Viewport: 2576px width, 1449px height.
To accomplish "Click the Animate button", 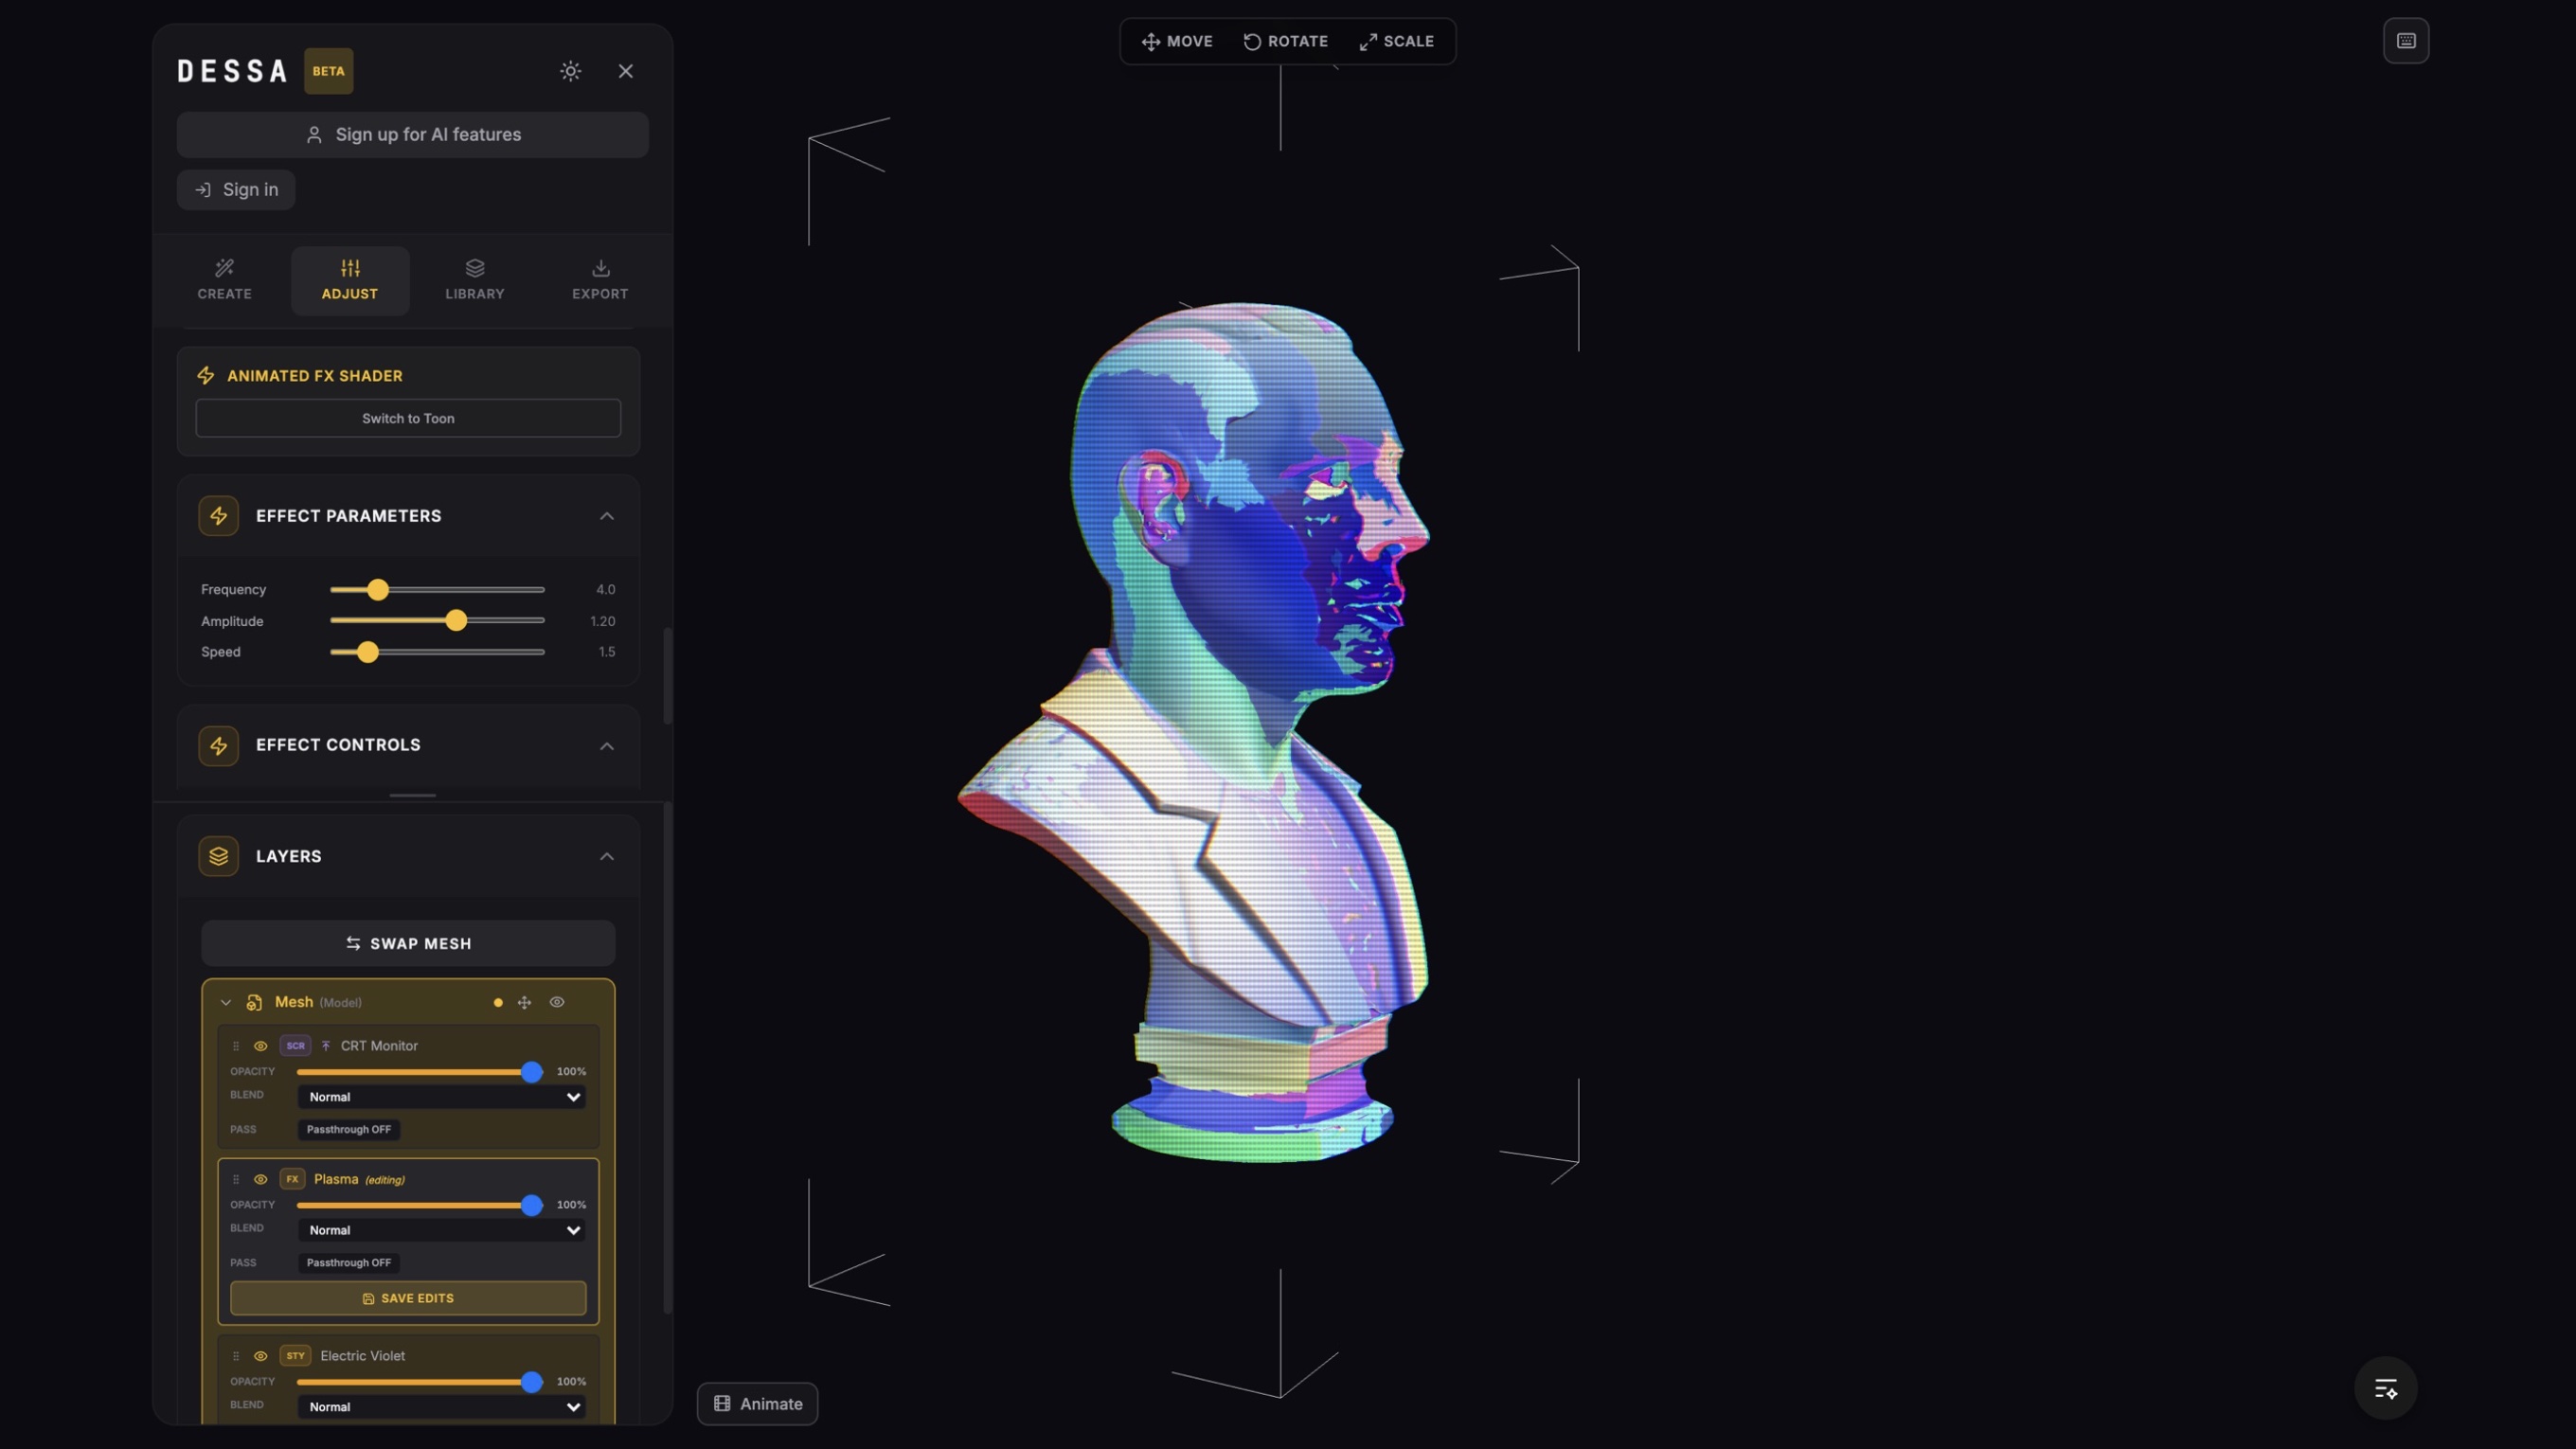I will pyautogui.click(x=757, y=1404).
